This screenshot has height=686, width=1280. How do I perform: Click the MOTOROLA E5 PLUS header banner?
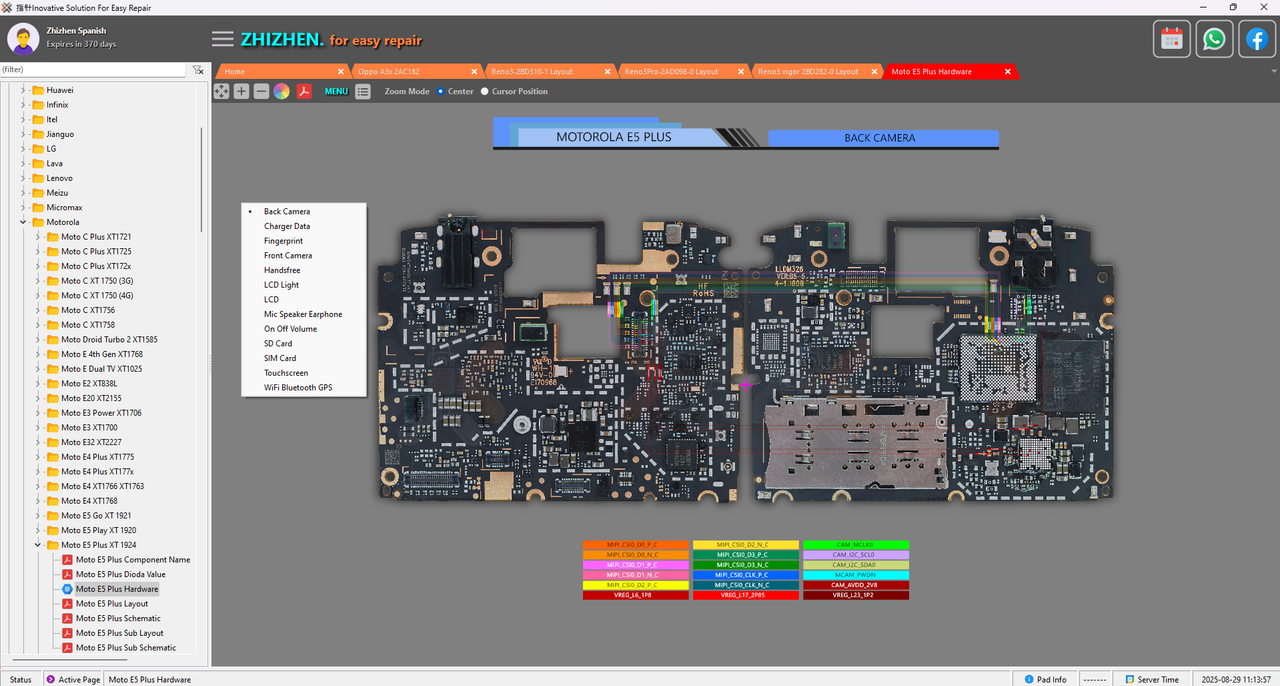tap(614, 137)
